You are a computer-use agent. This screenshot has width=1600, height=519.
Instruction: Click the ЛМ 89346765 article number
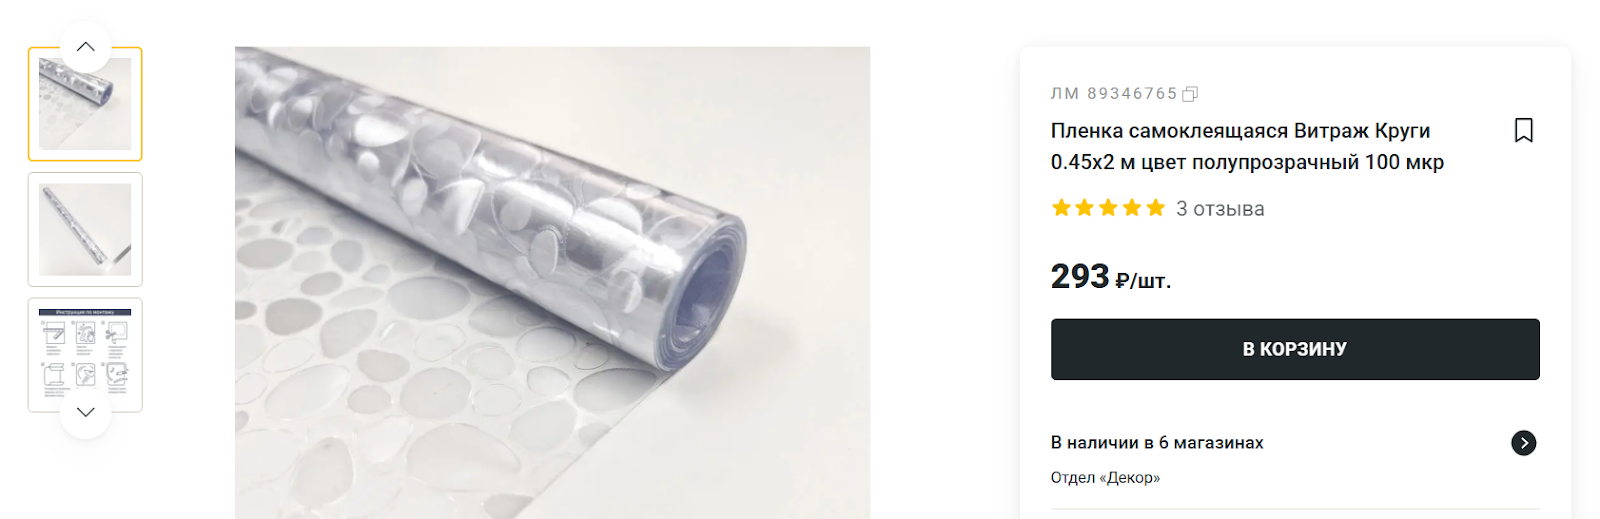pyautogui.click(x=1114, y=94)
